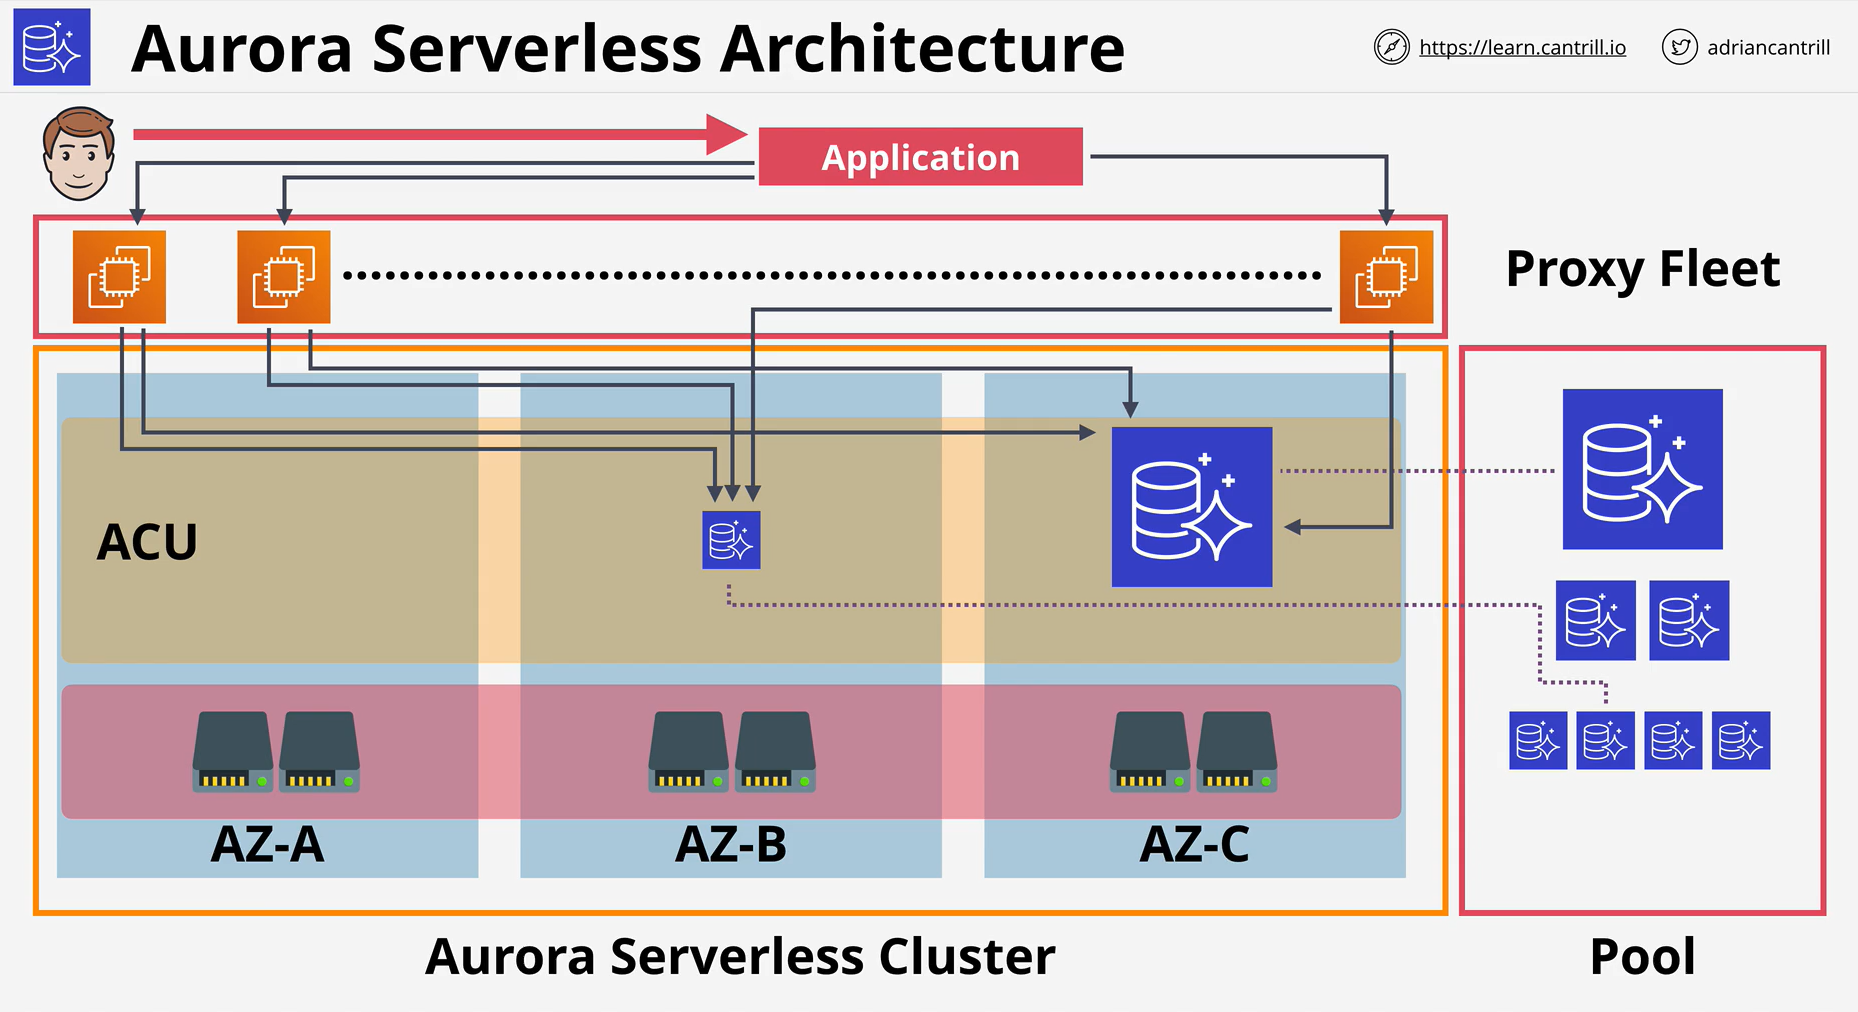The width and height of the screenshot is (1858, 1012).
Task: Click the red Application box
Action: (x=920, y=156)
